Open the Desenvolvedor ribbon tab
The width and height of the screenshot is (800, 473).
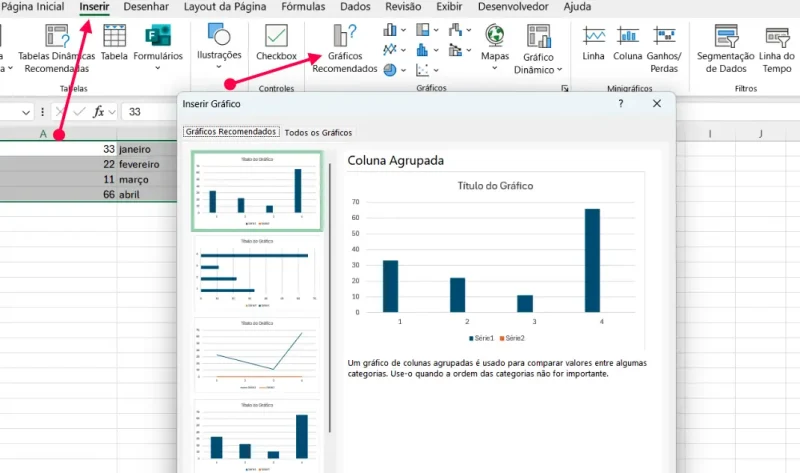513,7
